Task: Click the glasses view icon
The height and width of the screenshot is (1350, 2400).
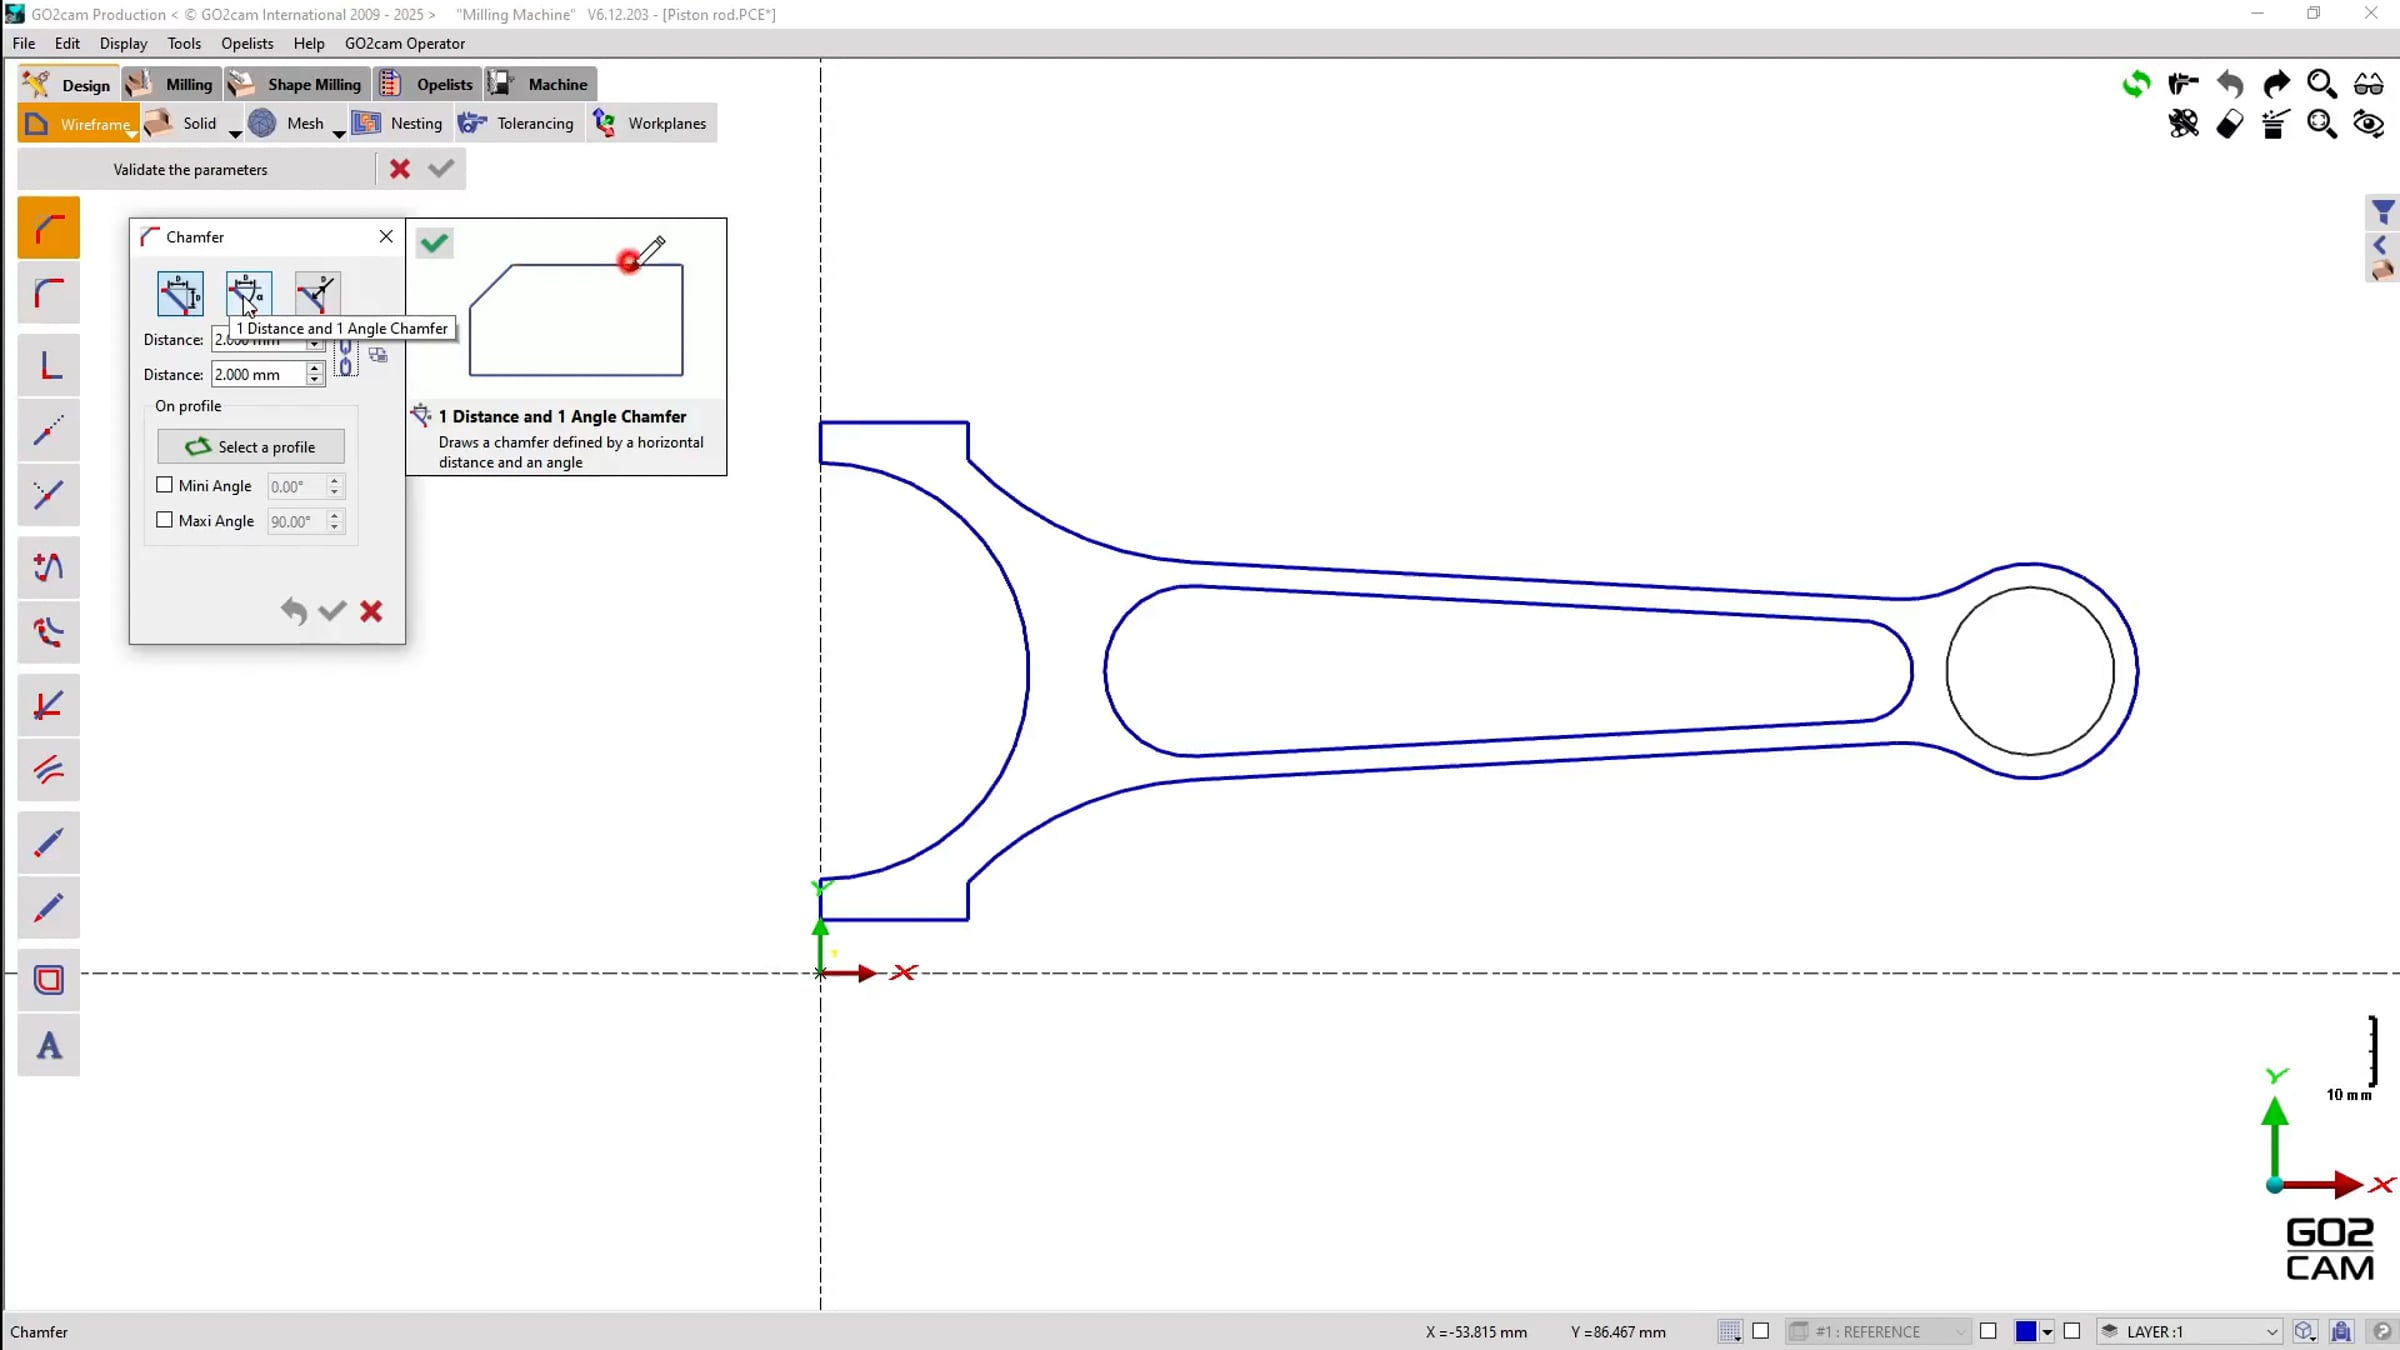Action: [x=2368, y=84]
